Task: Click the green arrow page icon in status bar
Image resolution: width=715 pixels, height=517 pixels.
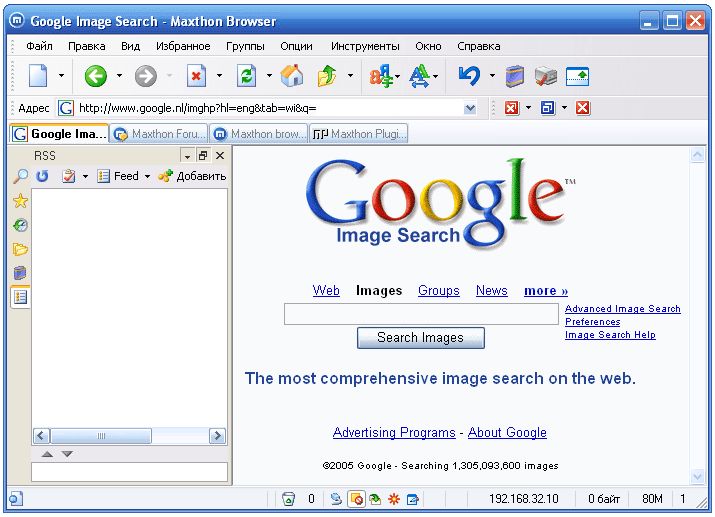Action: coord(375,499)
